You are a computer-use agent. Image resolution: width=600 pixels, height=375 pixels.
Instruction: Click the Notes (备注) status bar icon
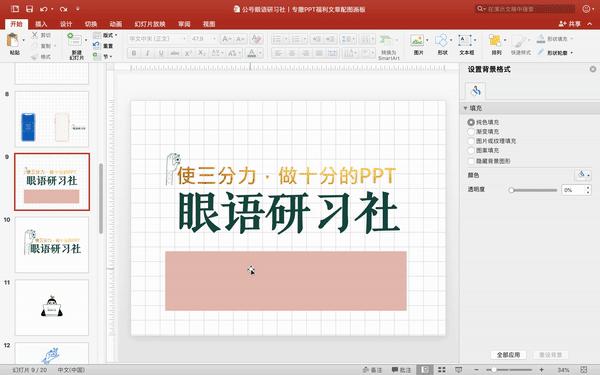point(372,370)
